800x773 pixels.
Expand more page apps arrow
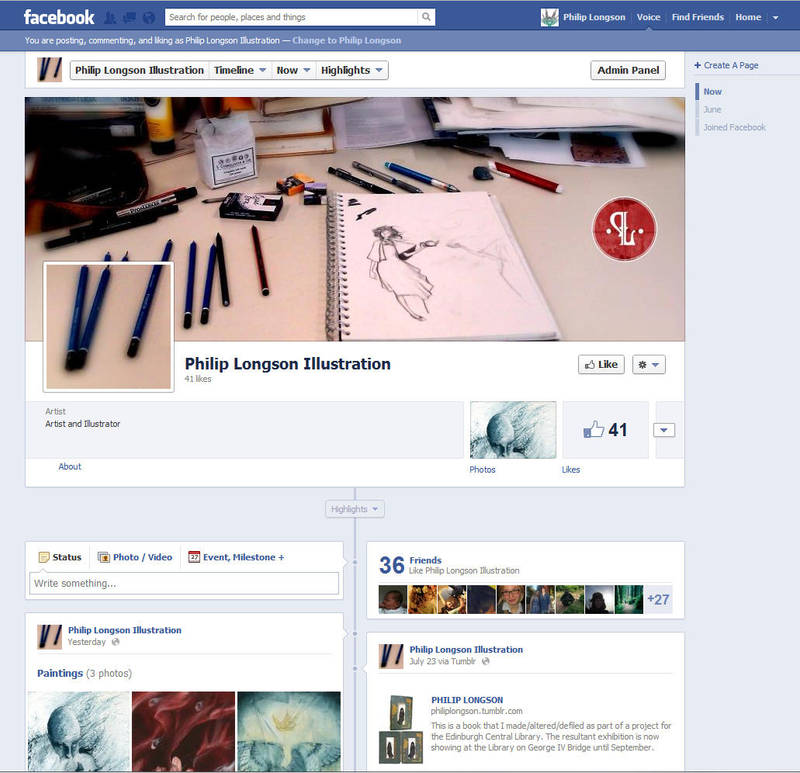664,430
